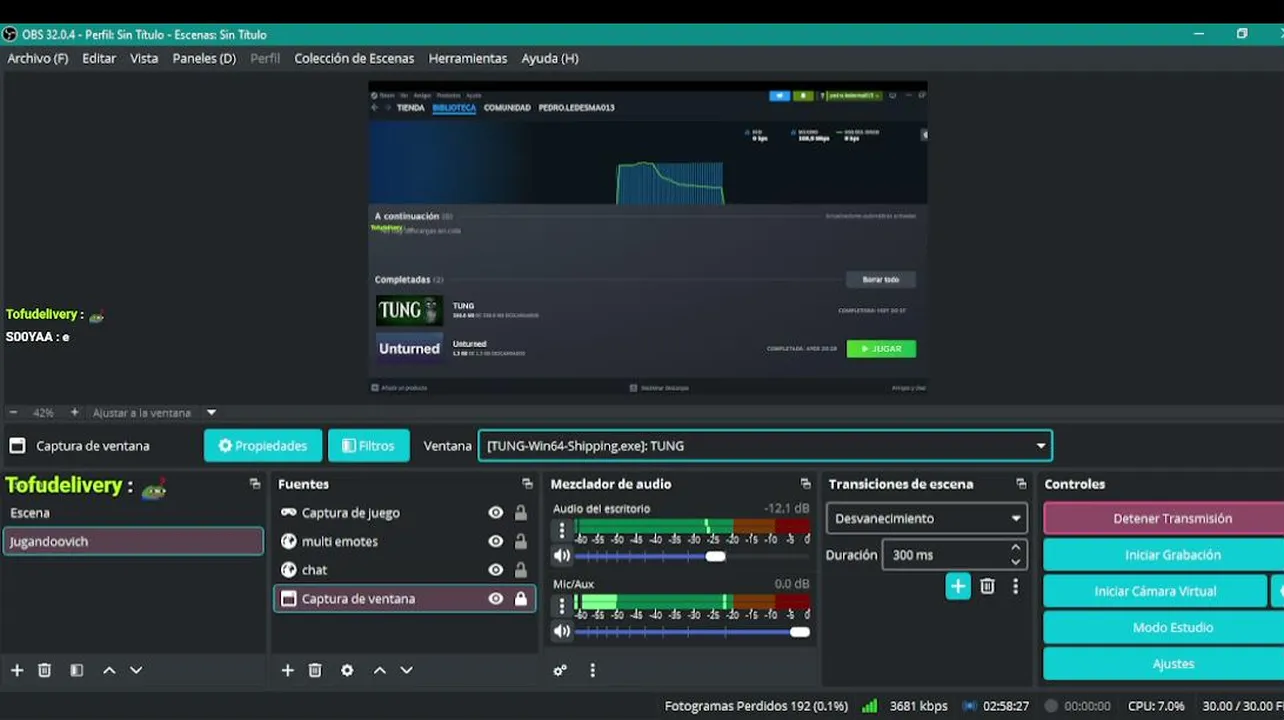Add a scene transition with the plus button
Viewport: 1284px width, 720px height.
pos(958,586)
